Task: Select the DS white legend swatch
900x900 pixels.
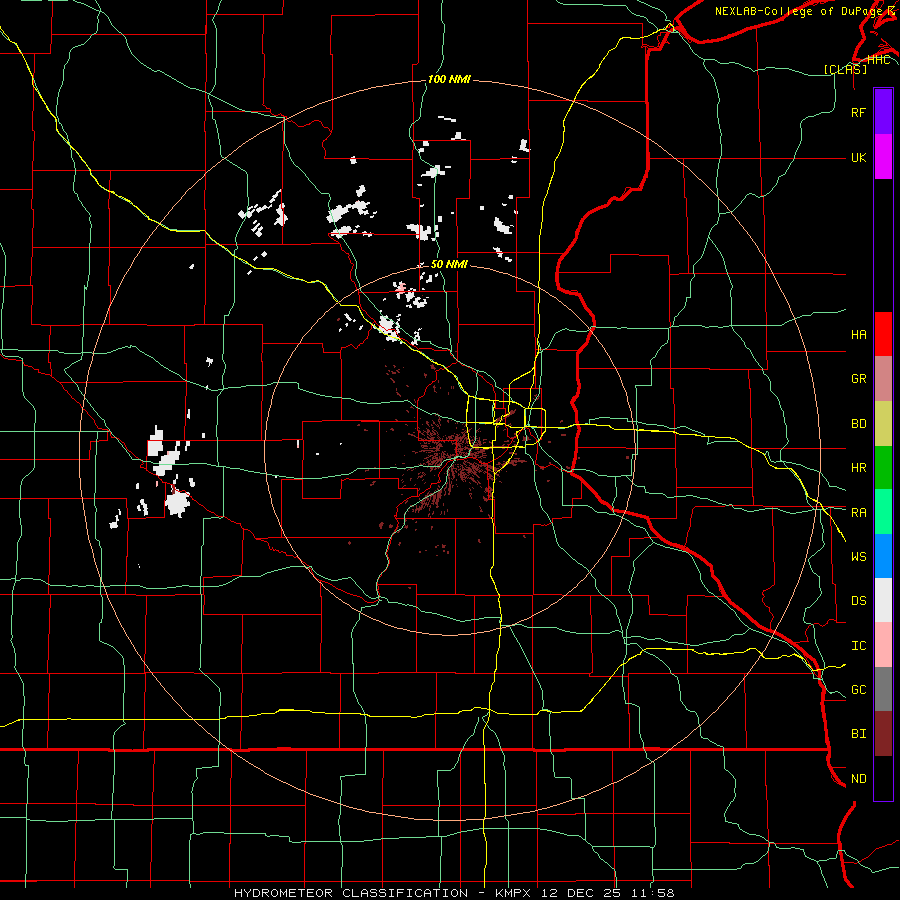Action: [x=883, y=600]
